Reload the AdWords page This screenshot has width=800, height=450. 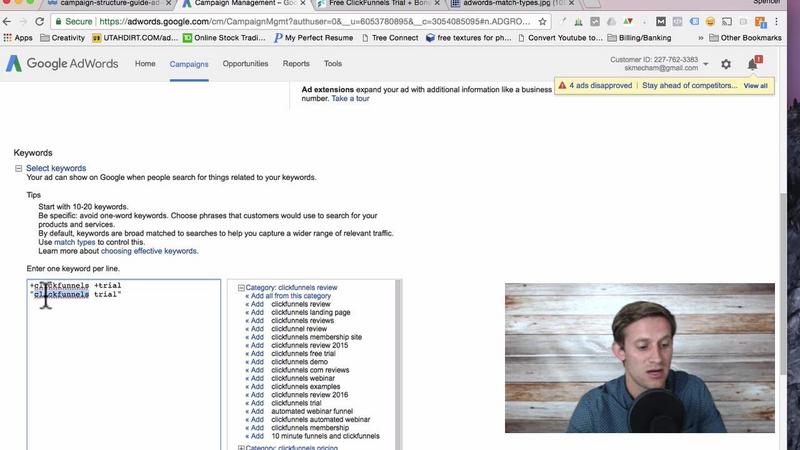point(39,21)
